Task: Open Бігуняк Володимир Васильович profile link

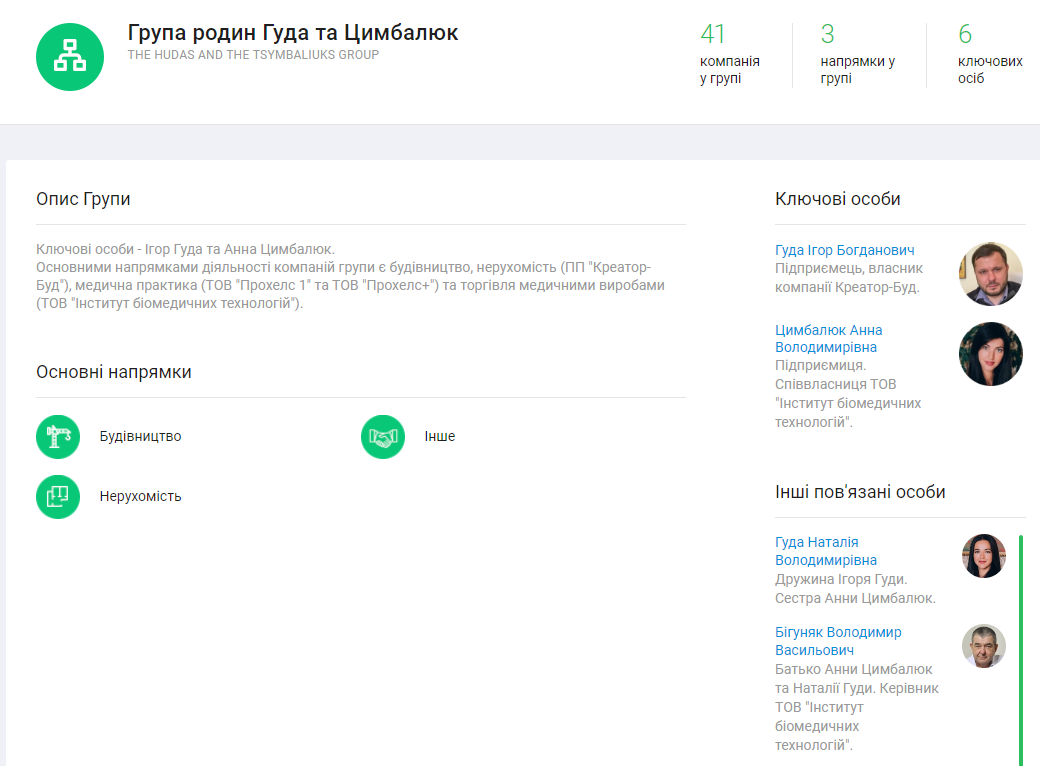Action: point(837,641)
